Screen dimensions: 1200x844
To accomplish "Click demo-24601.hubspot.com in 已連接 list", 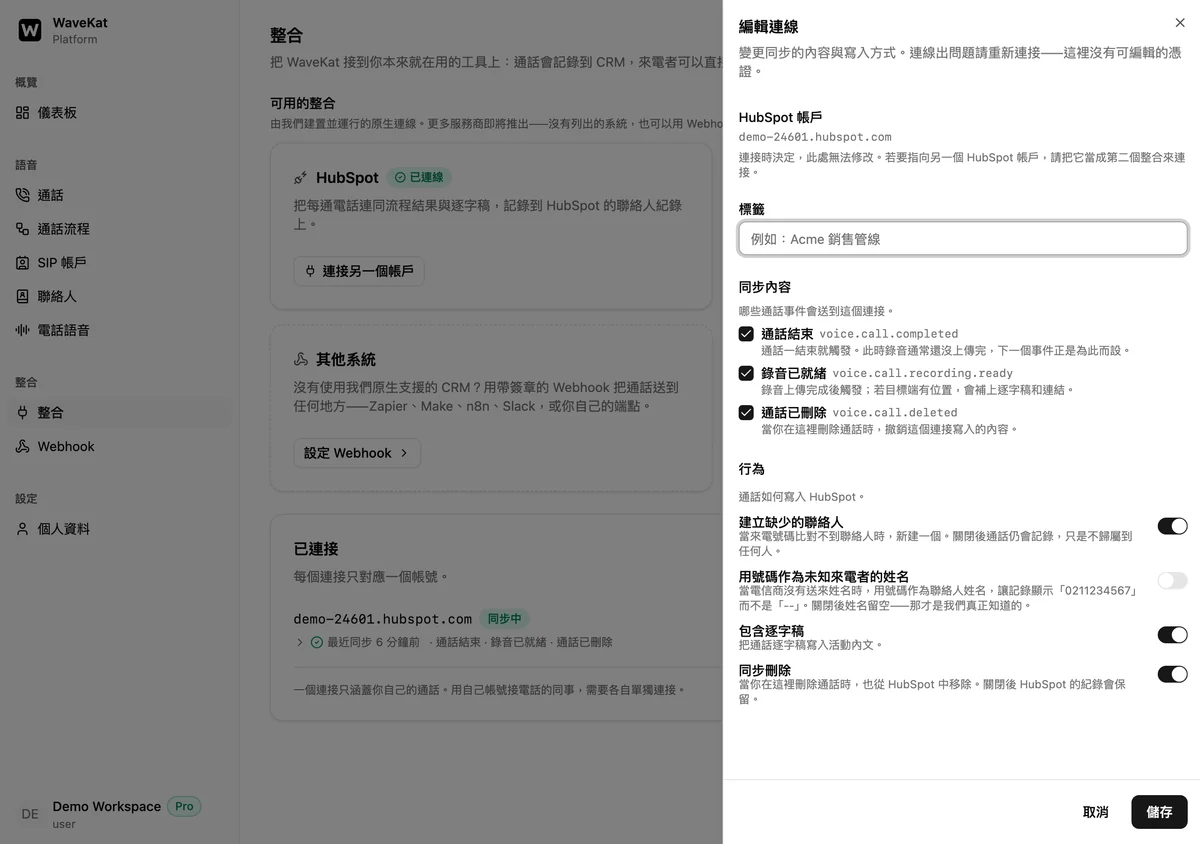I will [x=383, y=619].
